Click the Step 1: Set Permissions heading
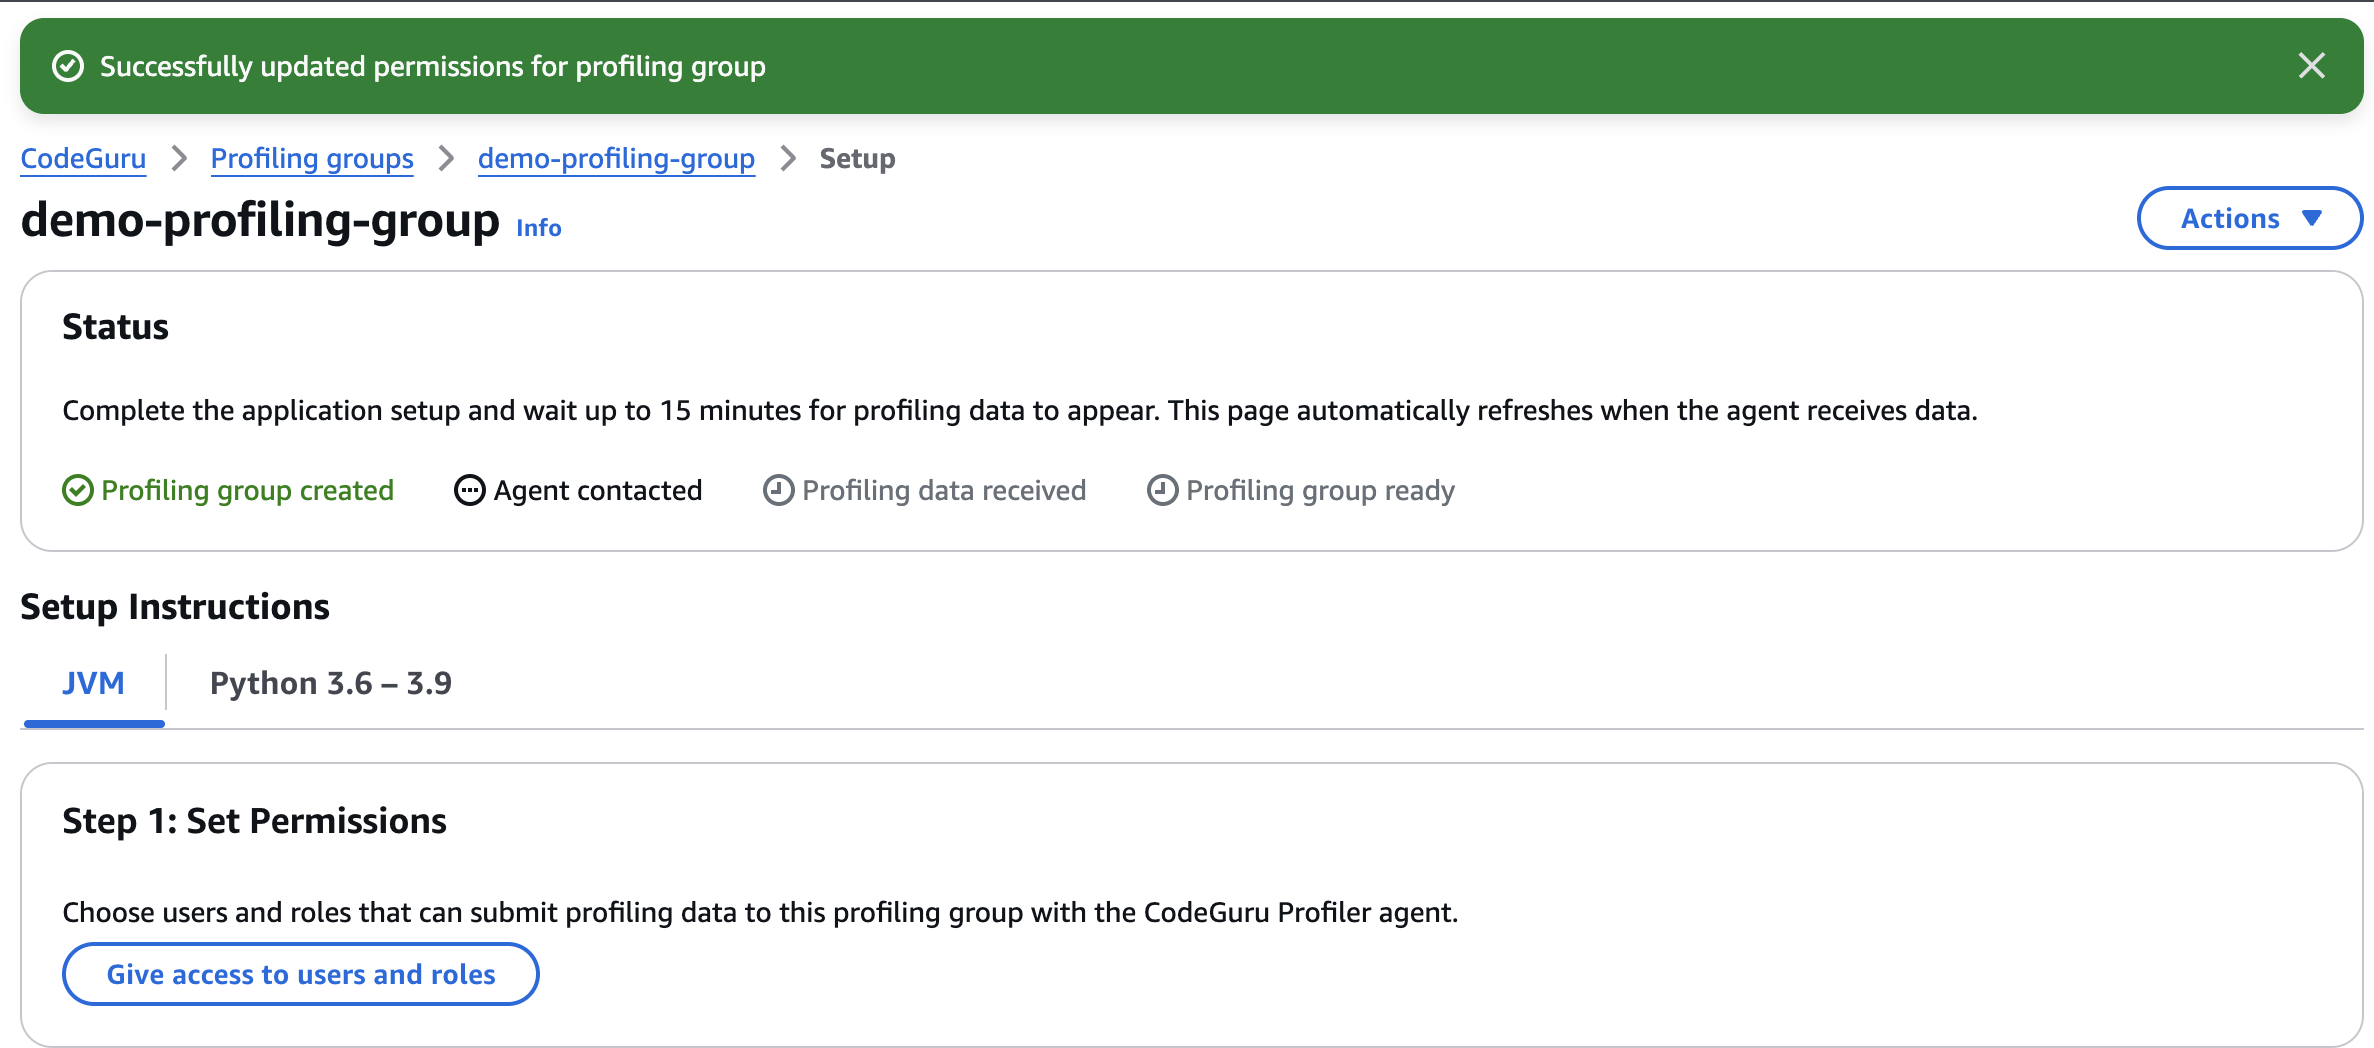2374x1048 pixels. click(254, 821)
